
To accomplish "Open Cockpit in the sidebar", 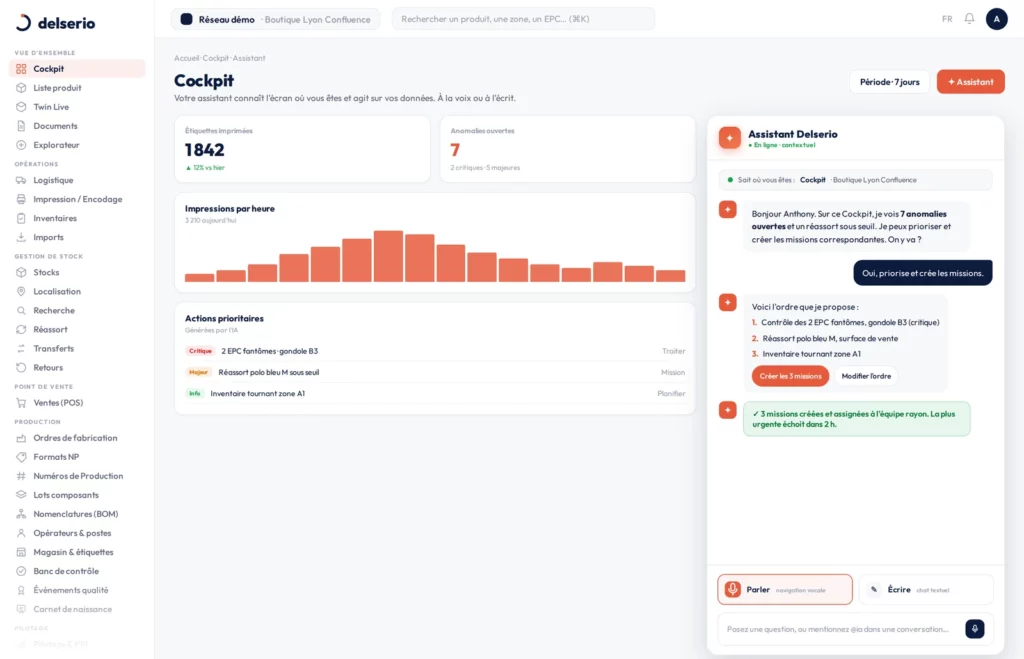I will coord(77,69).
